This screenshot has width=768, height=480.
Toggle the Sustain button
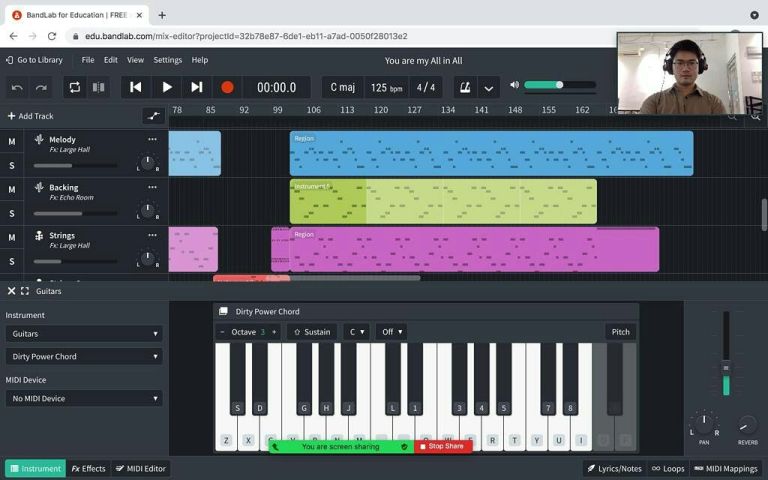point(312,332)
